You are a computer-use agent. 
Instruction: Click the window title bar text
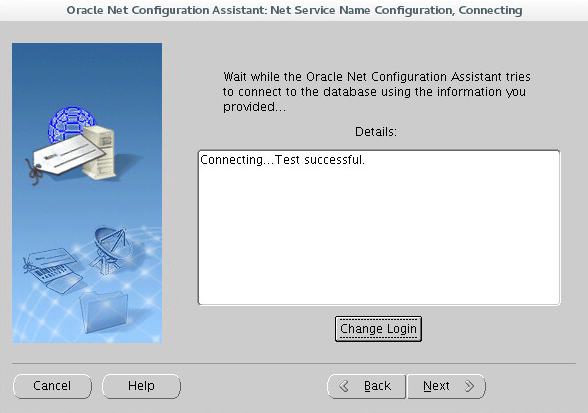point(294,10)
